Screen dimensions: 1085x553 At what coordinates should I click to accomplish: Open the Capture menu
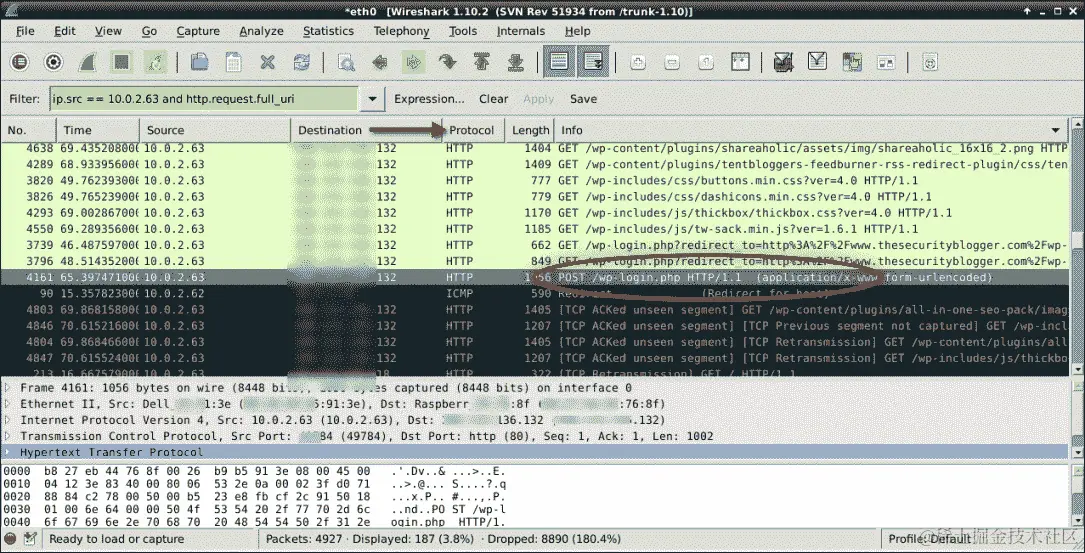[198, 31]
